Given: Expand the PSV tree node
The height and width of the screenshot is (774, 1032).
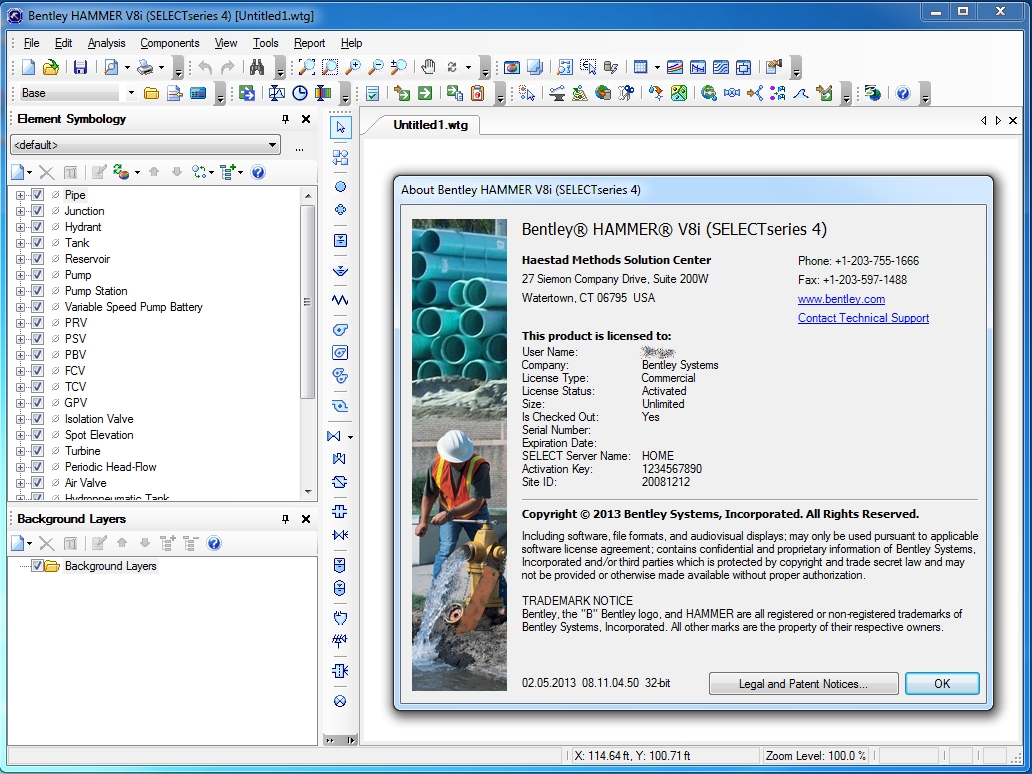Looking at the screenshot, I should point(20,339).
